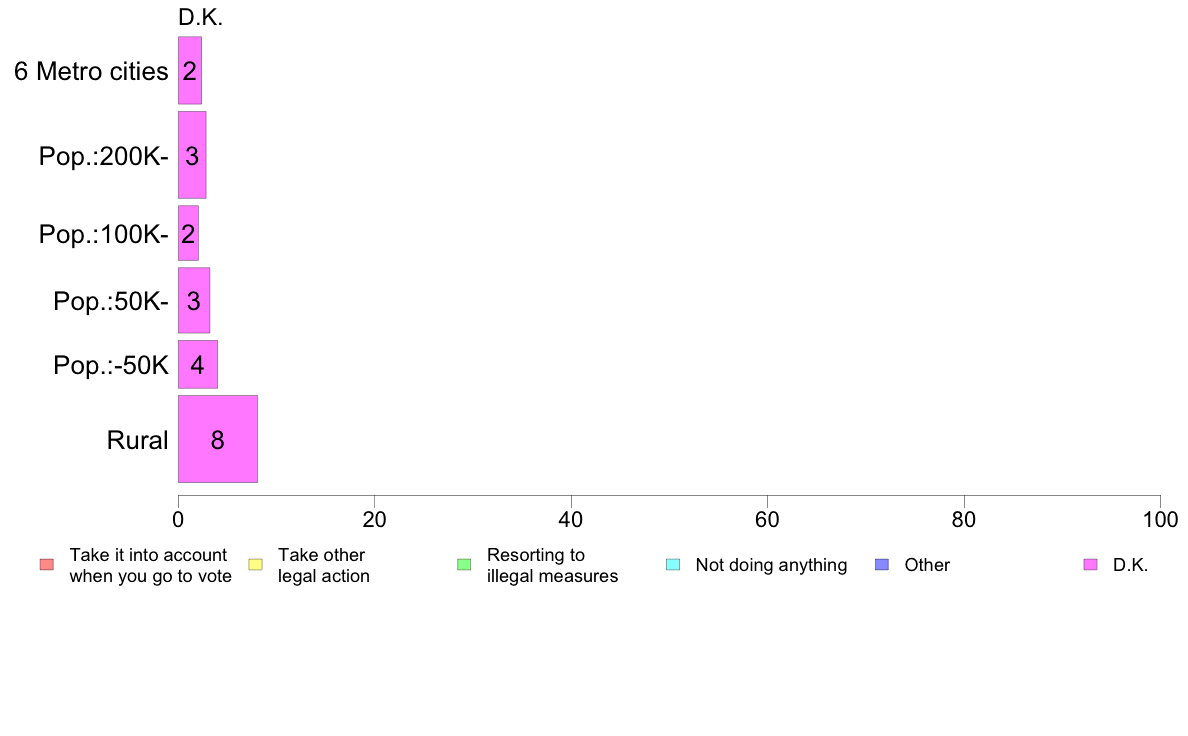Click the cyan 'Not doing anything' legend swatch
The image size is (1188, 736).
[673, 565]
